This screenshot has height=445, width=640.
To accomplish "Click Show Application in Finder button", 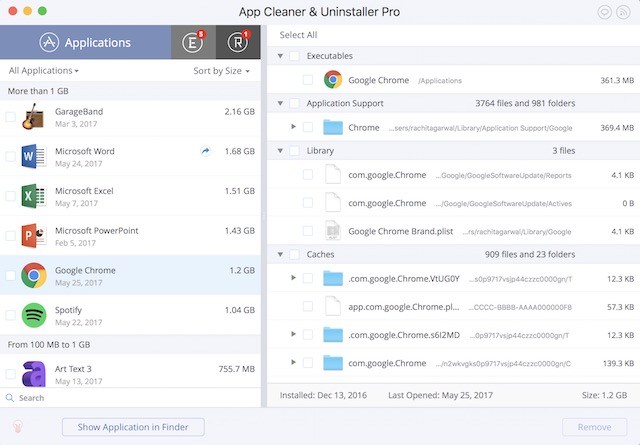I will pos(133,427).
